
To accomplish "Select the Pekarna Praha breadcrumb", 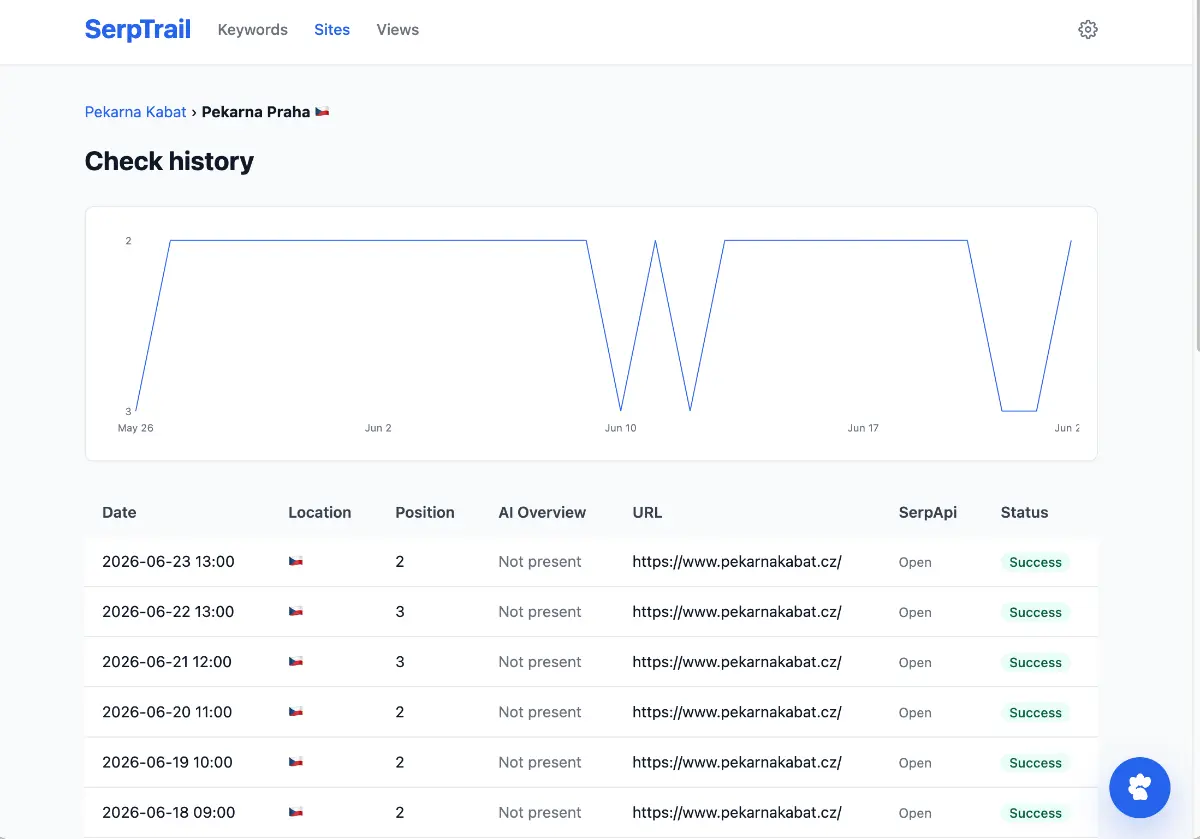I will point(256,112).
